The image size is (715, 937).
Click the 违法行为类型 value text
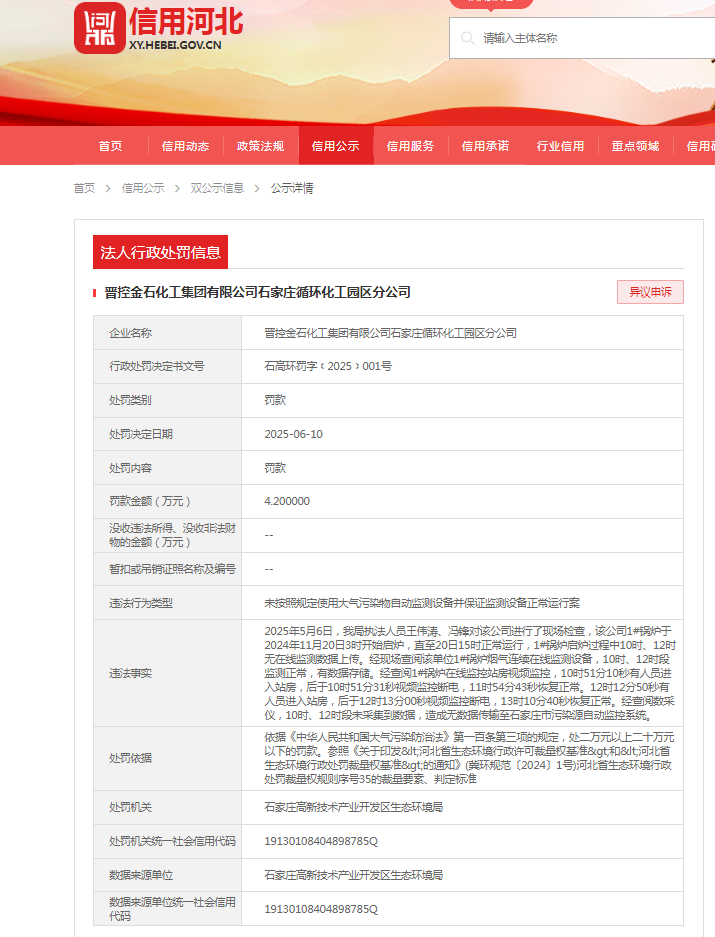[x=422, y=603]
